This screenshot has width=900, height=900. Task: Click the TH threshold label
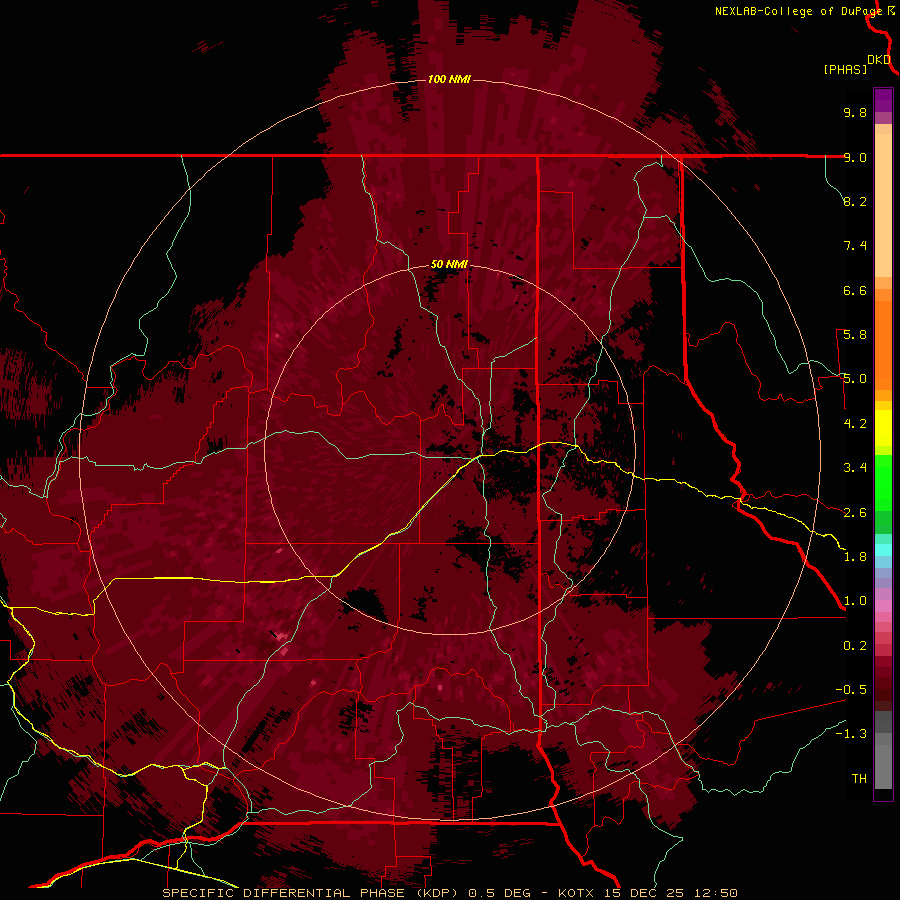pyautogui.click(x=859, y=779)
